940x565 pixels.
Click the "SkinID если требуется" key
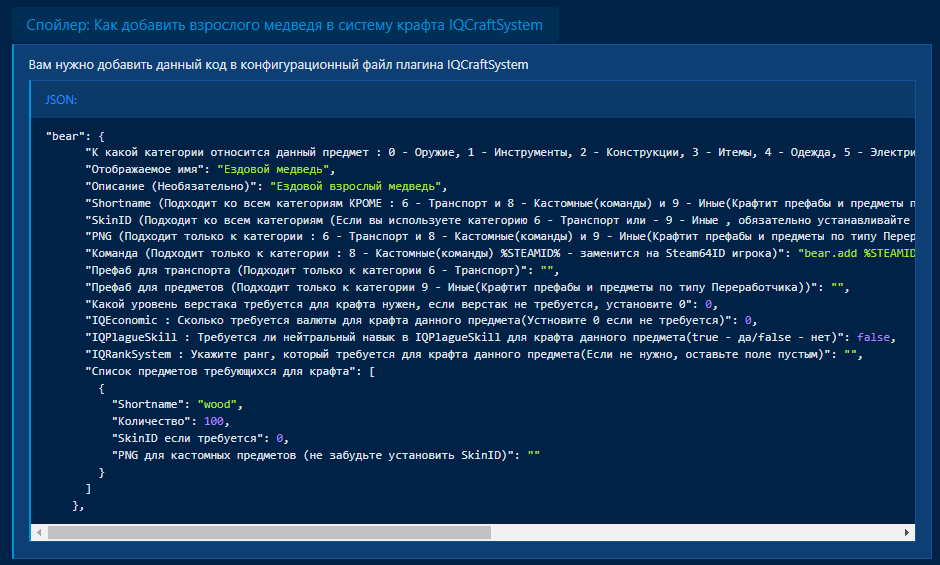188,438
